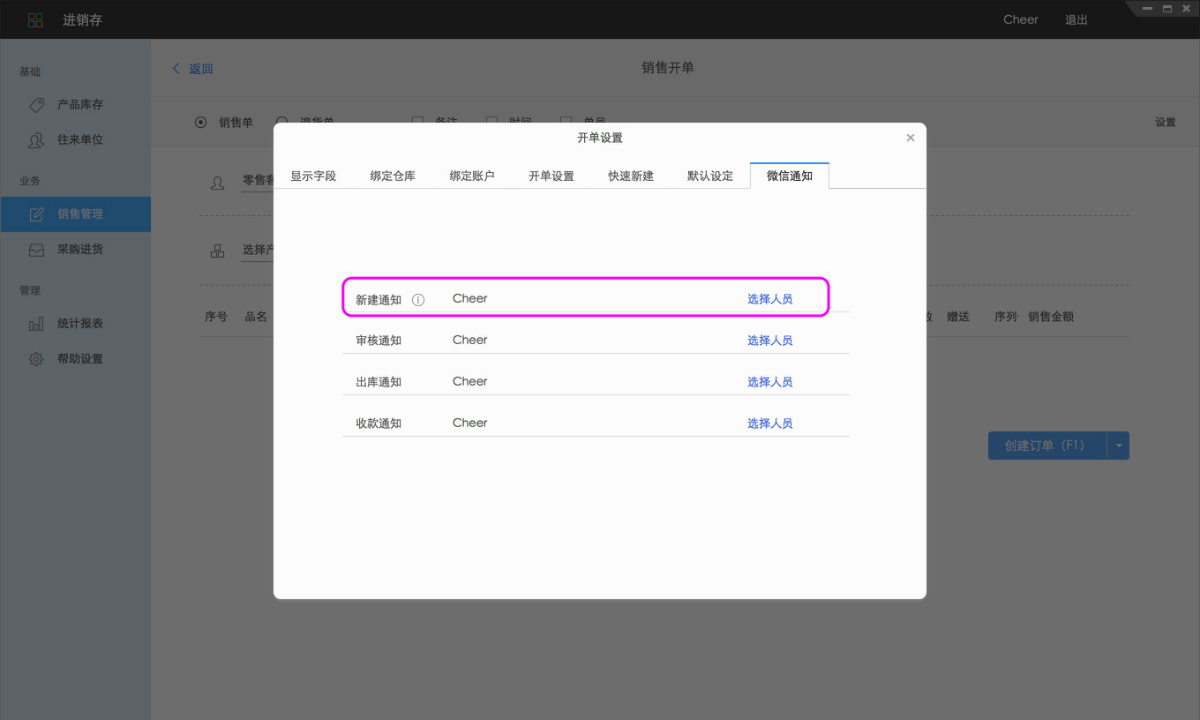Image resolution: width=1200 pixels, height=720 pixels.
Task: Click the 基础 sidebar section heading
Action: pyautogui.click(x=30, y=72)
